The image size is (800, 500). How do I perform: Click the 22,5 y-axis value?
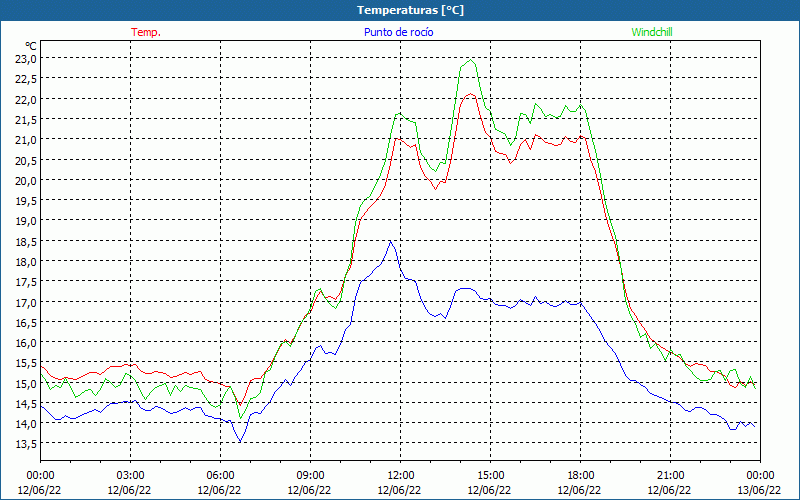pyautogui.click(x=26, y=79)
